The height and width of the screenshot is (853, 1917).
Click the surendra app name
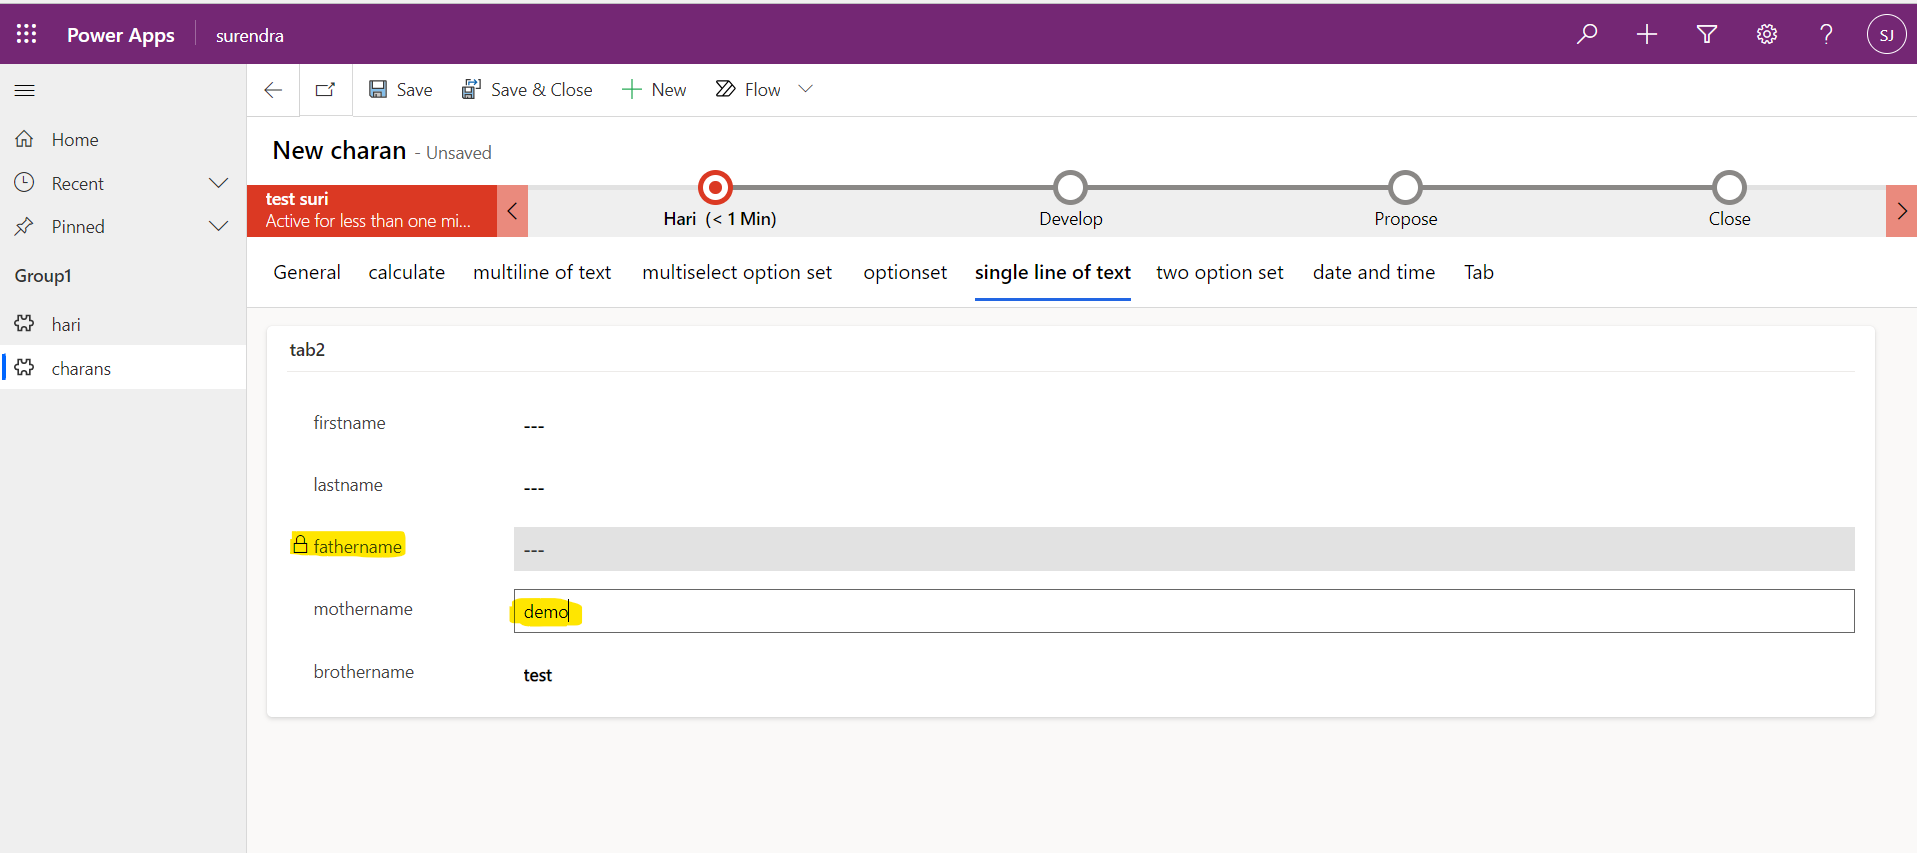pyautogui.click(x=250, y=36)
